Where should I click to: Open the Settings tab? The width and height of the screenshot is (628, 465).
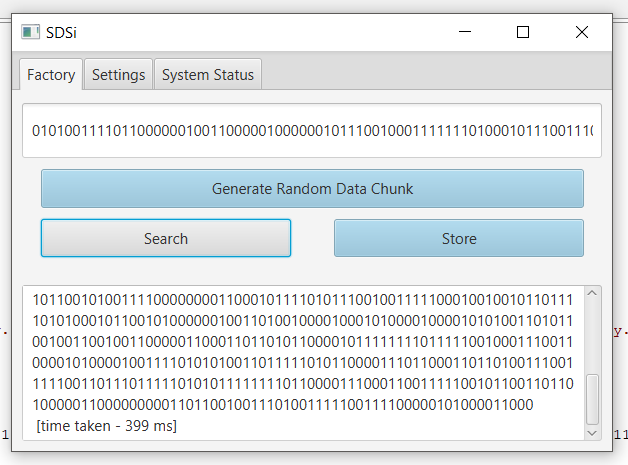(119, 74)
